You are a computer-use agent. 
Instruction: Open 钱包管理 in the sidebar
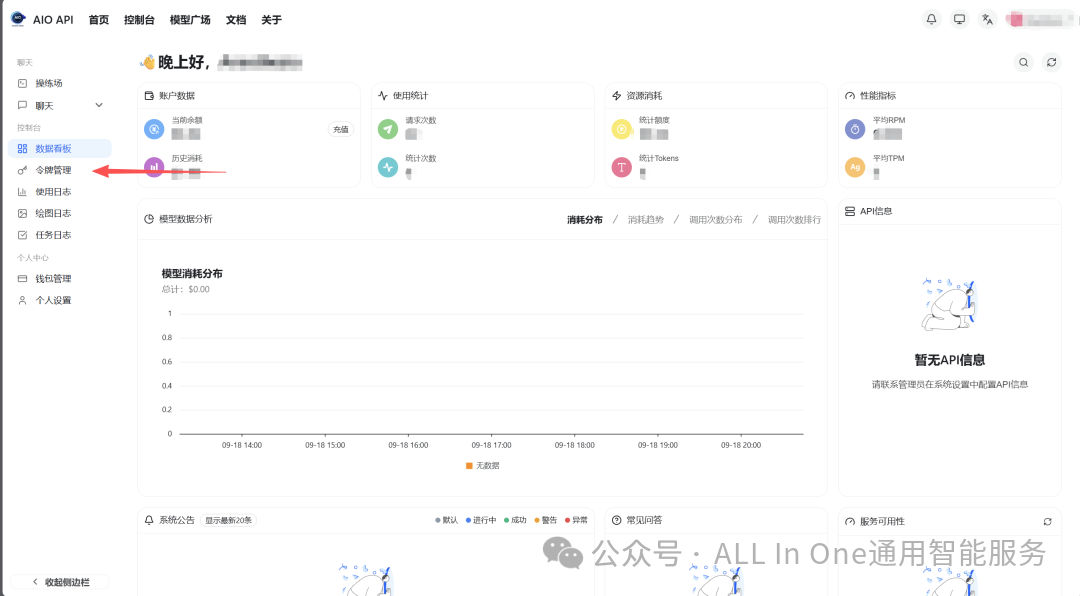(60, 278)
